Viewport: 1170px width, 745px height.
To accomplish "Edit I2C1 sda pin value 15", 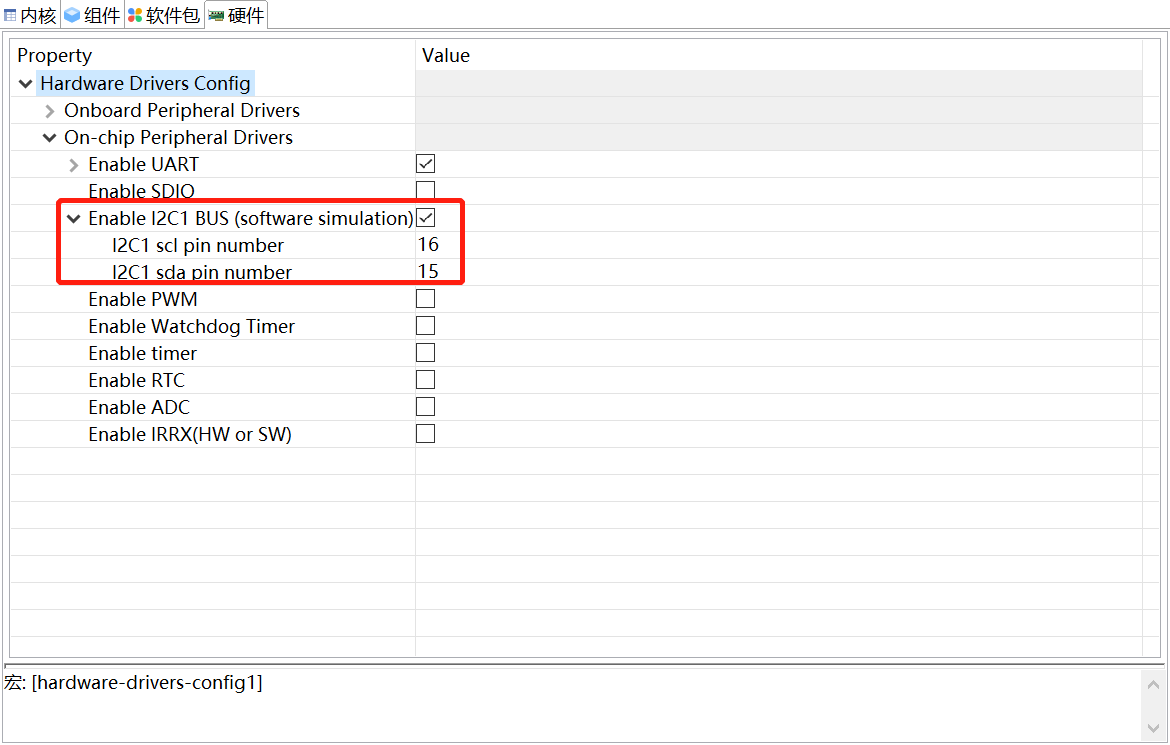I will 428,272.
